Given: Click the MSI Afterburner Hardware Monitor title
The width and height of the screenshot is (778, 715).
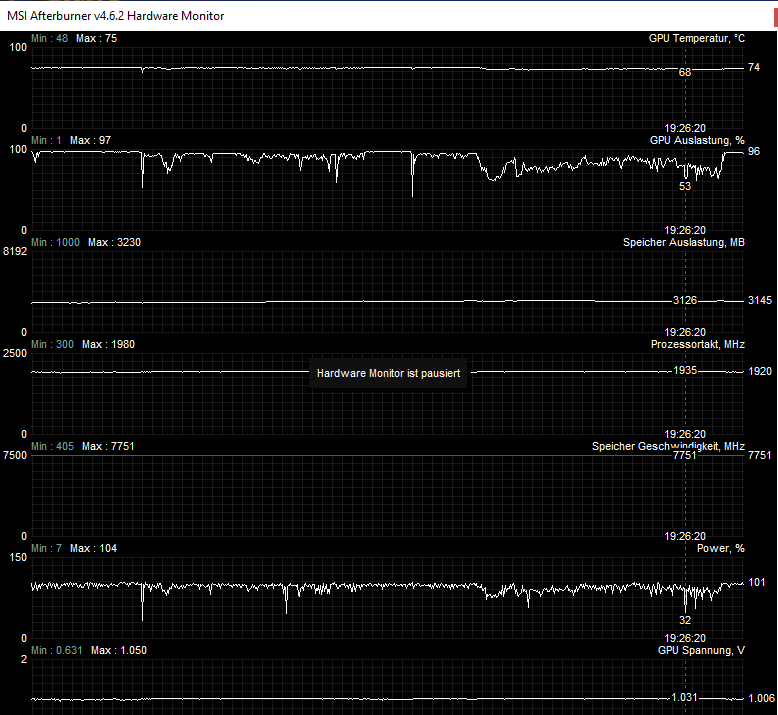Looking at the screenshot, I should tap(116, 16).
